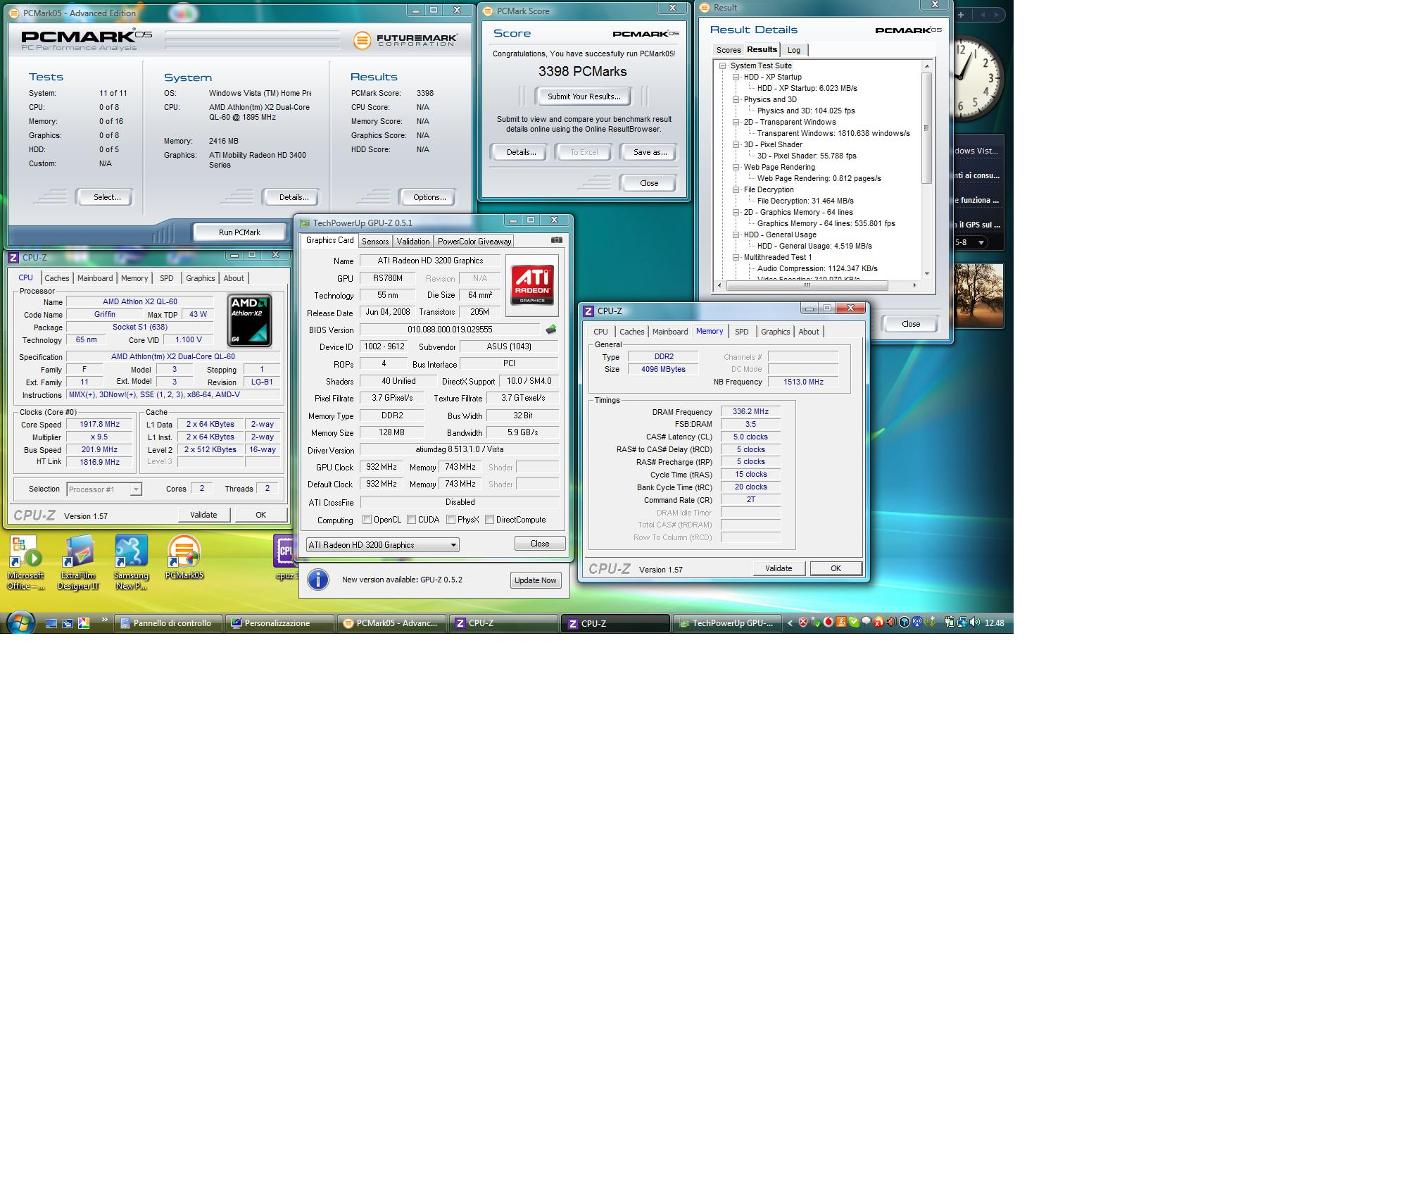Click the first Quick Launch icon beside Start
1424x1200 pixels.
[51, 623]
